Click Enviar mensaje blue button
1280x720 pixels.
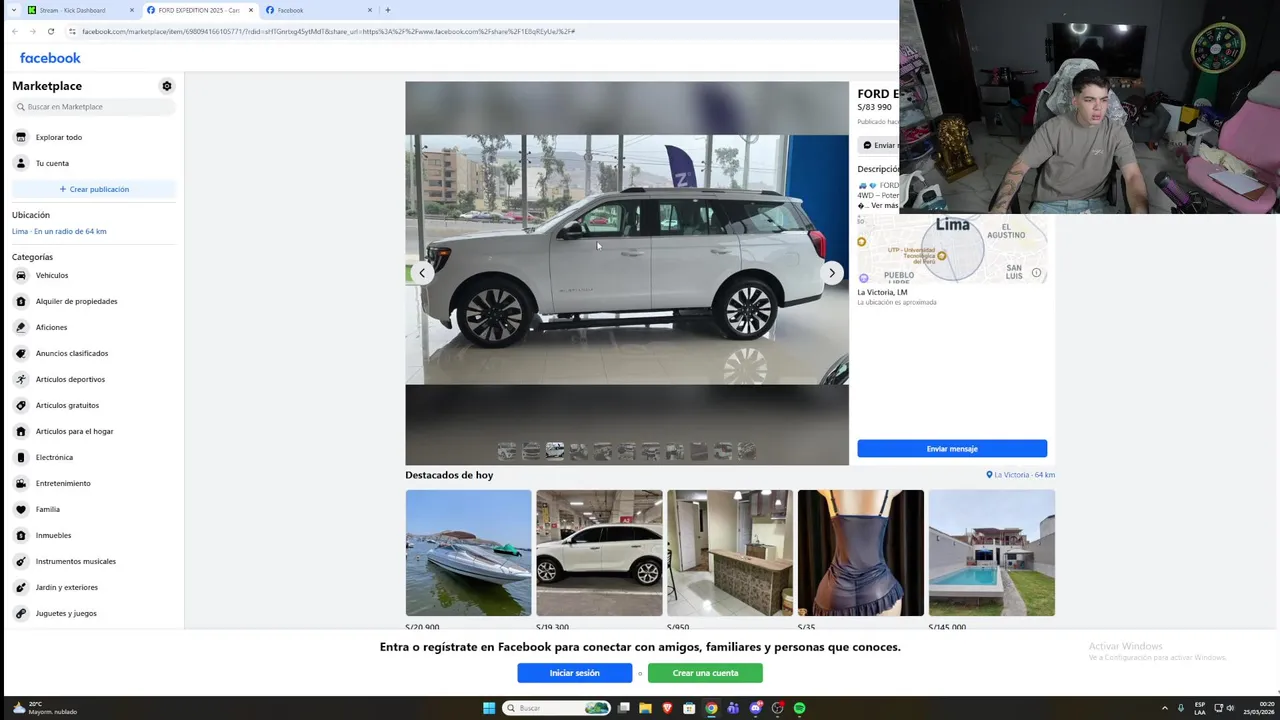tap(952, 449)
